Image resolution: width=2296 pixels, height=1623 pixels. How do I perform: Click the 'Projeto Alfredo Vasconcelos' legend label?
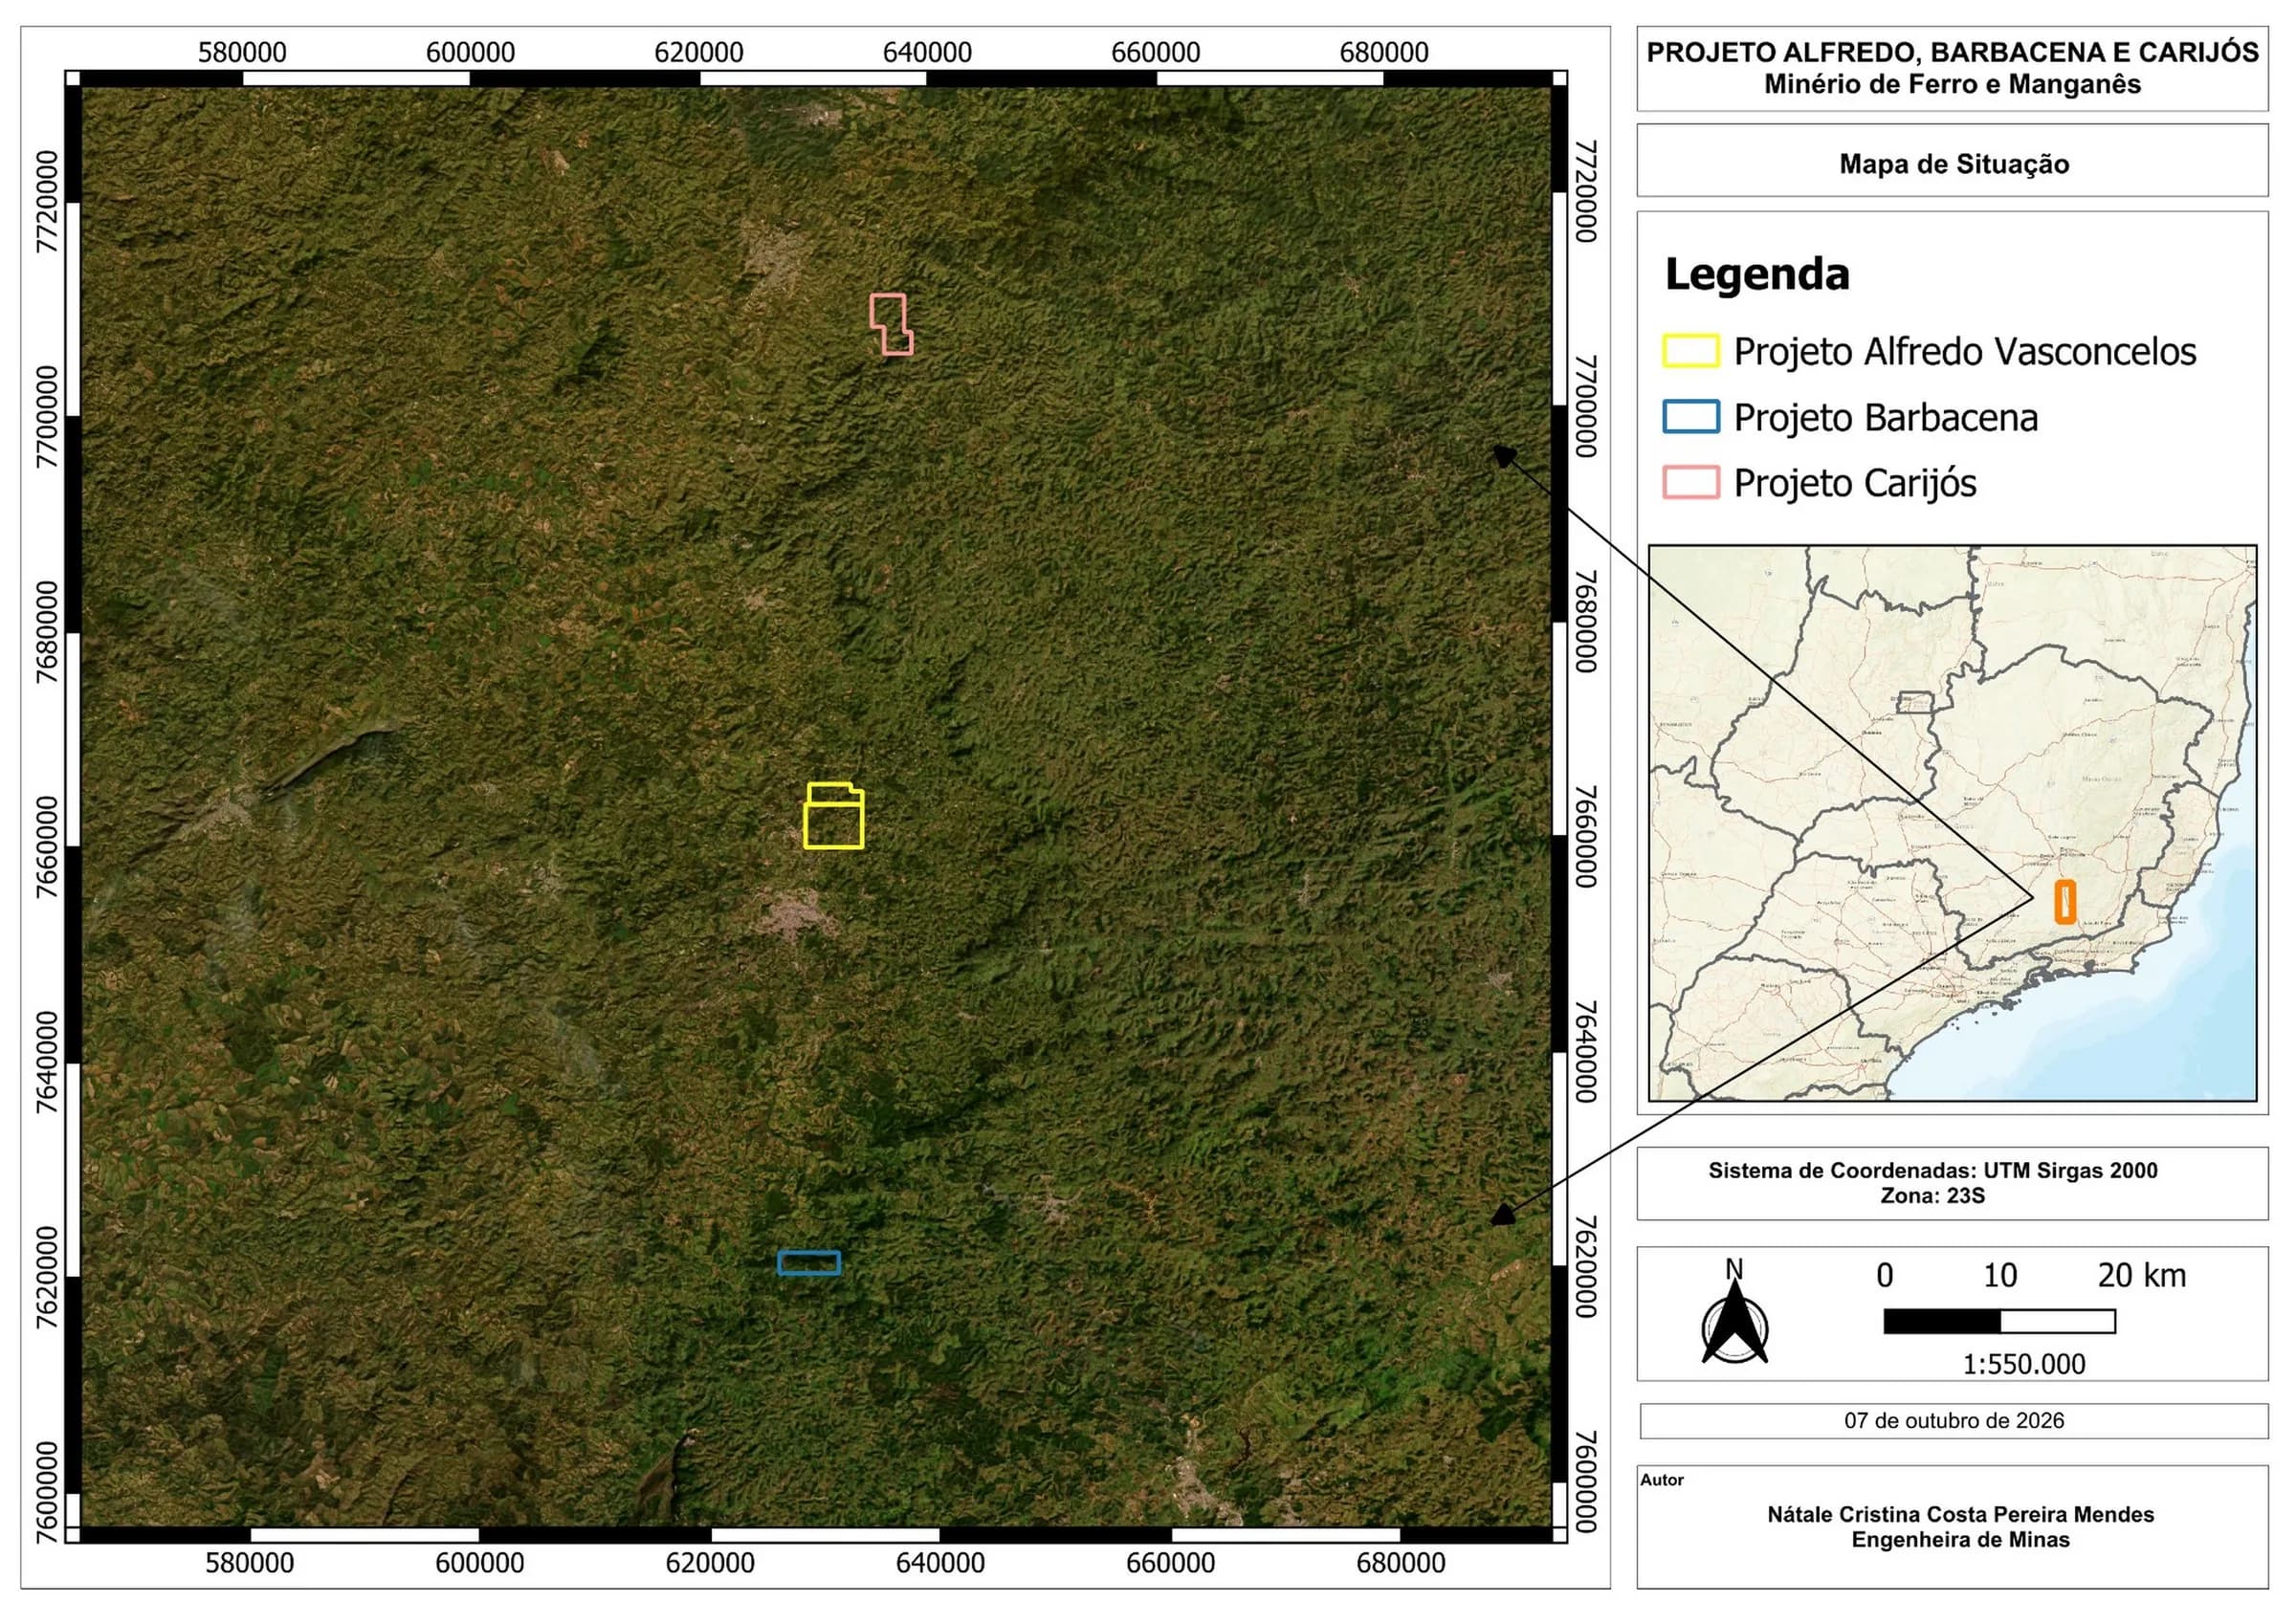point(1965,352)
